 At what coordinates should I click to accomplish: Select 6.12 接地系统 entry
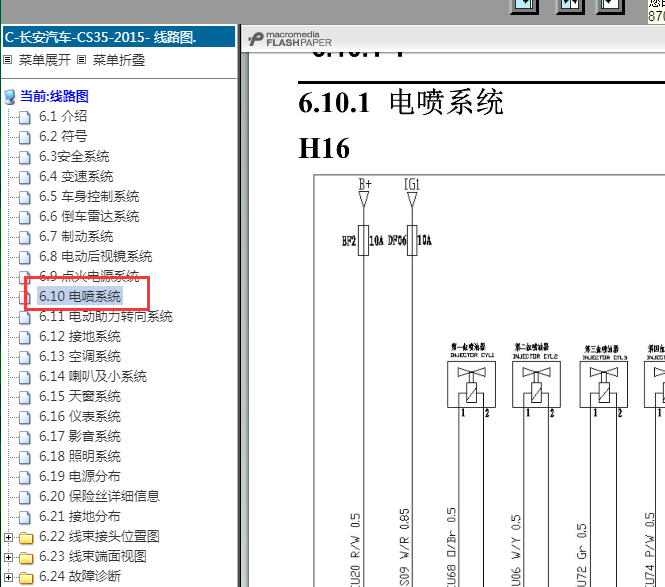(80, 336)
